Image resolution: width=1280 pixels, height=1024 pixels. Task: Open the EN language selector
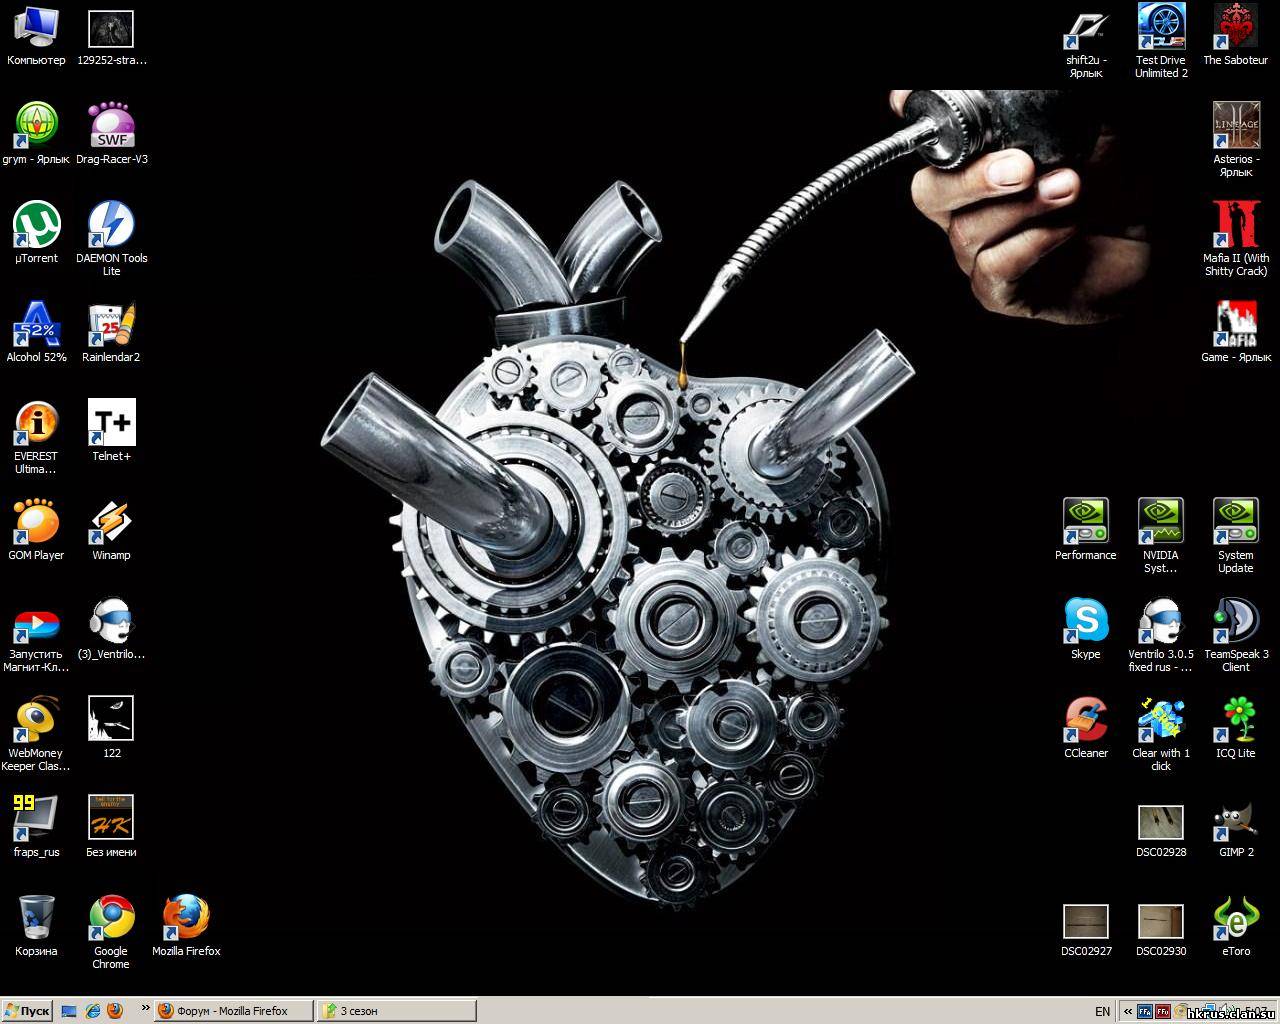(x=1102, y=1011)
